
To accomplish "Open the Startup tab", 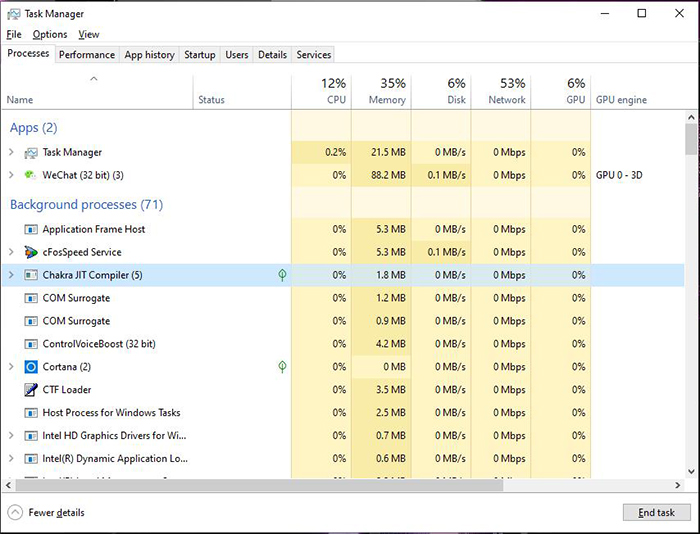I will [x=199, y=55].
